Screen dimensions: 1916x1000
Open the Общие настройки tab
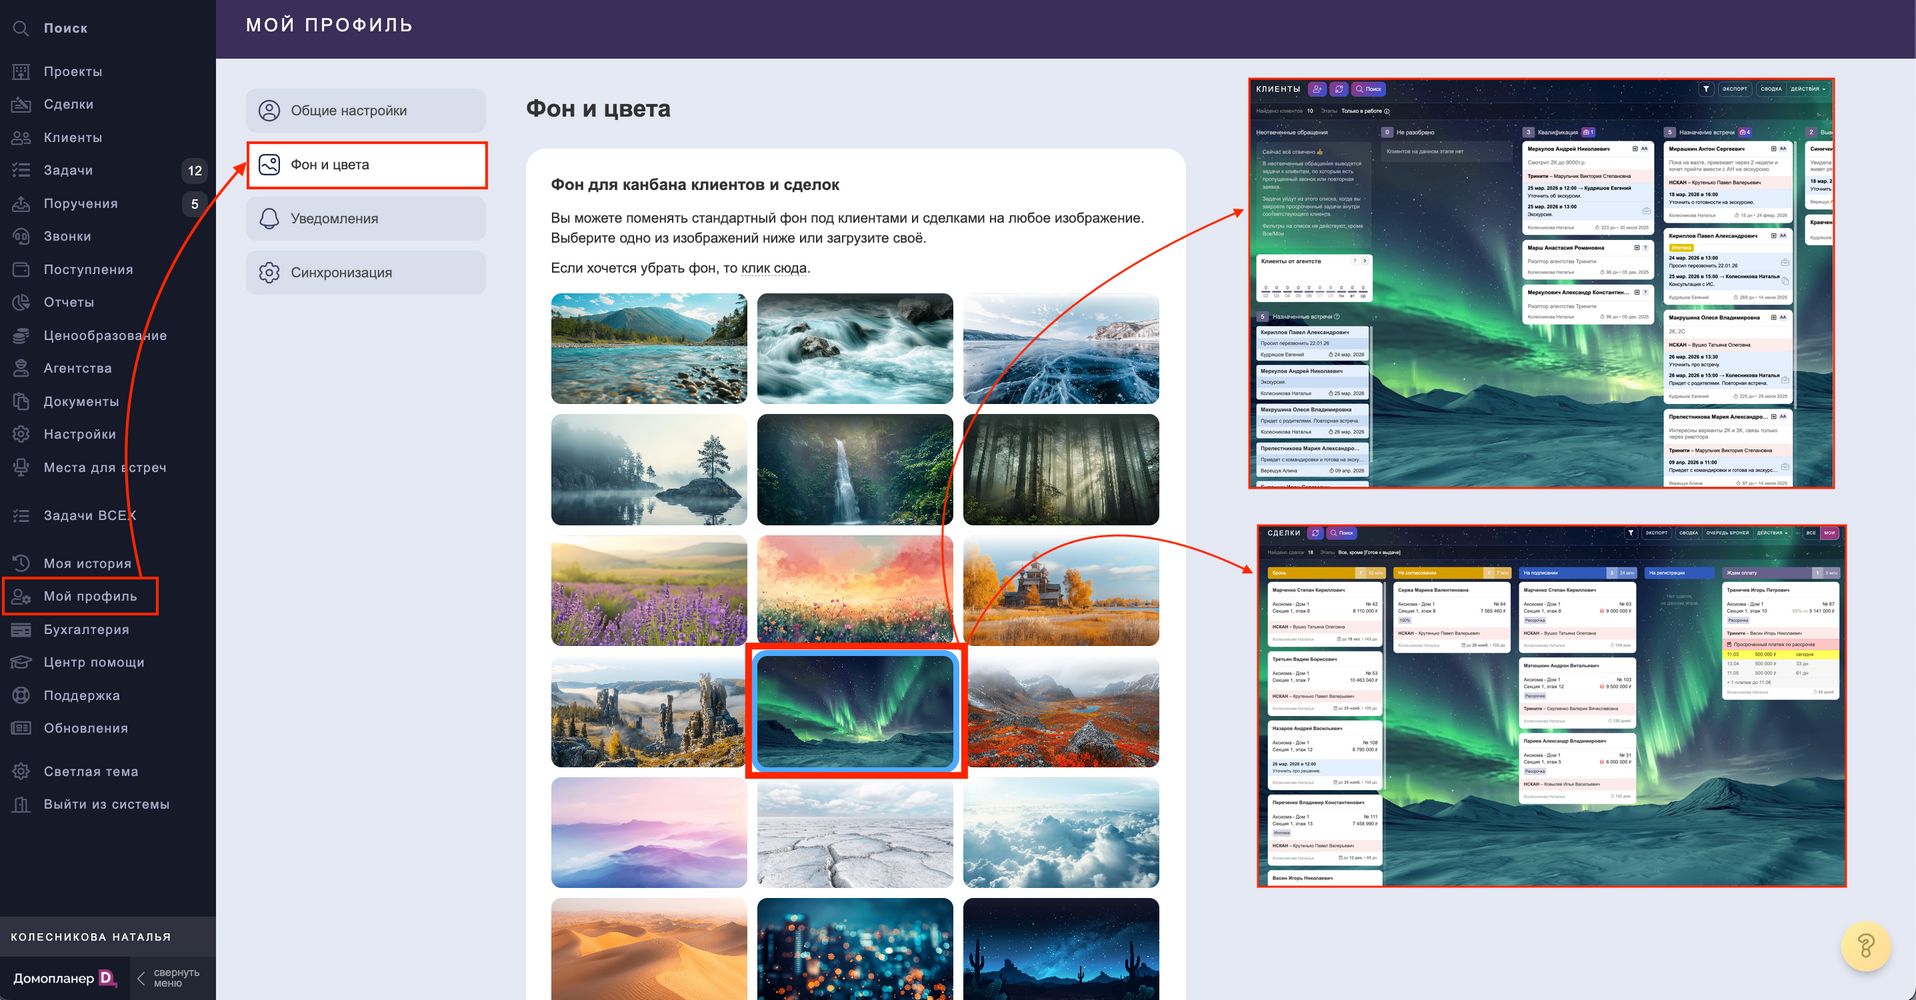(x=366, y=111)
